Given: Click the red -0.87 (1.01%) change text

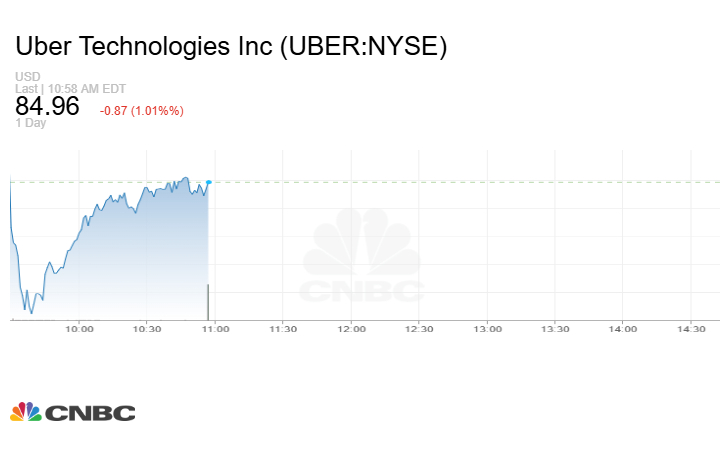Looking at the screenshot, I should pyautogui.click(x=141, y=110).
